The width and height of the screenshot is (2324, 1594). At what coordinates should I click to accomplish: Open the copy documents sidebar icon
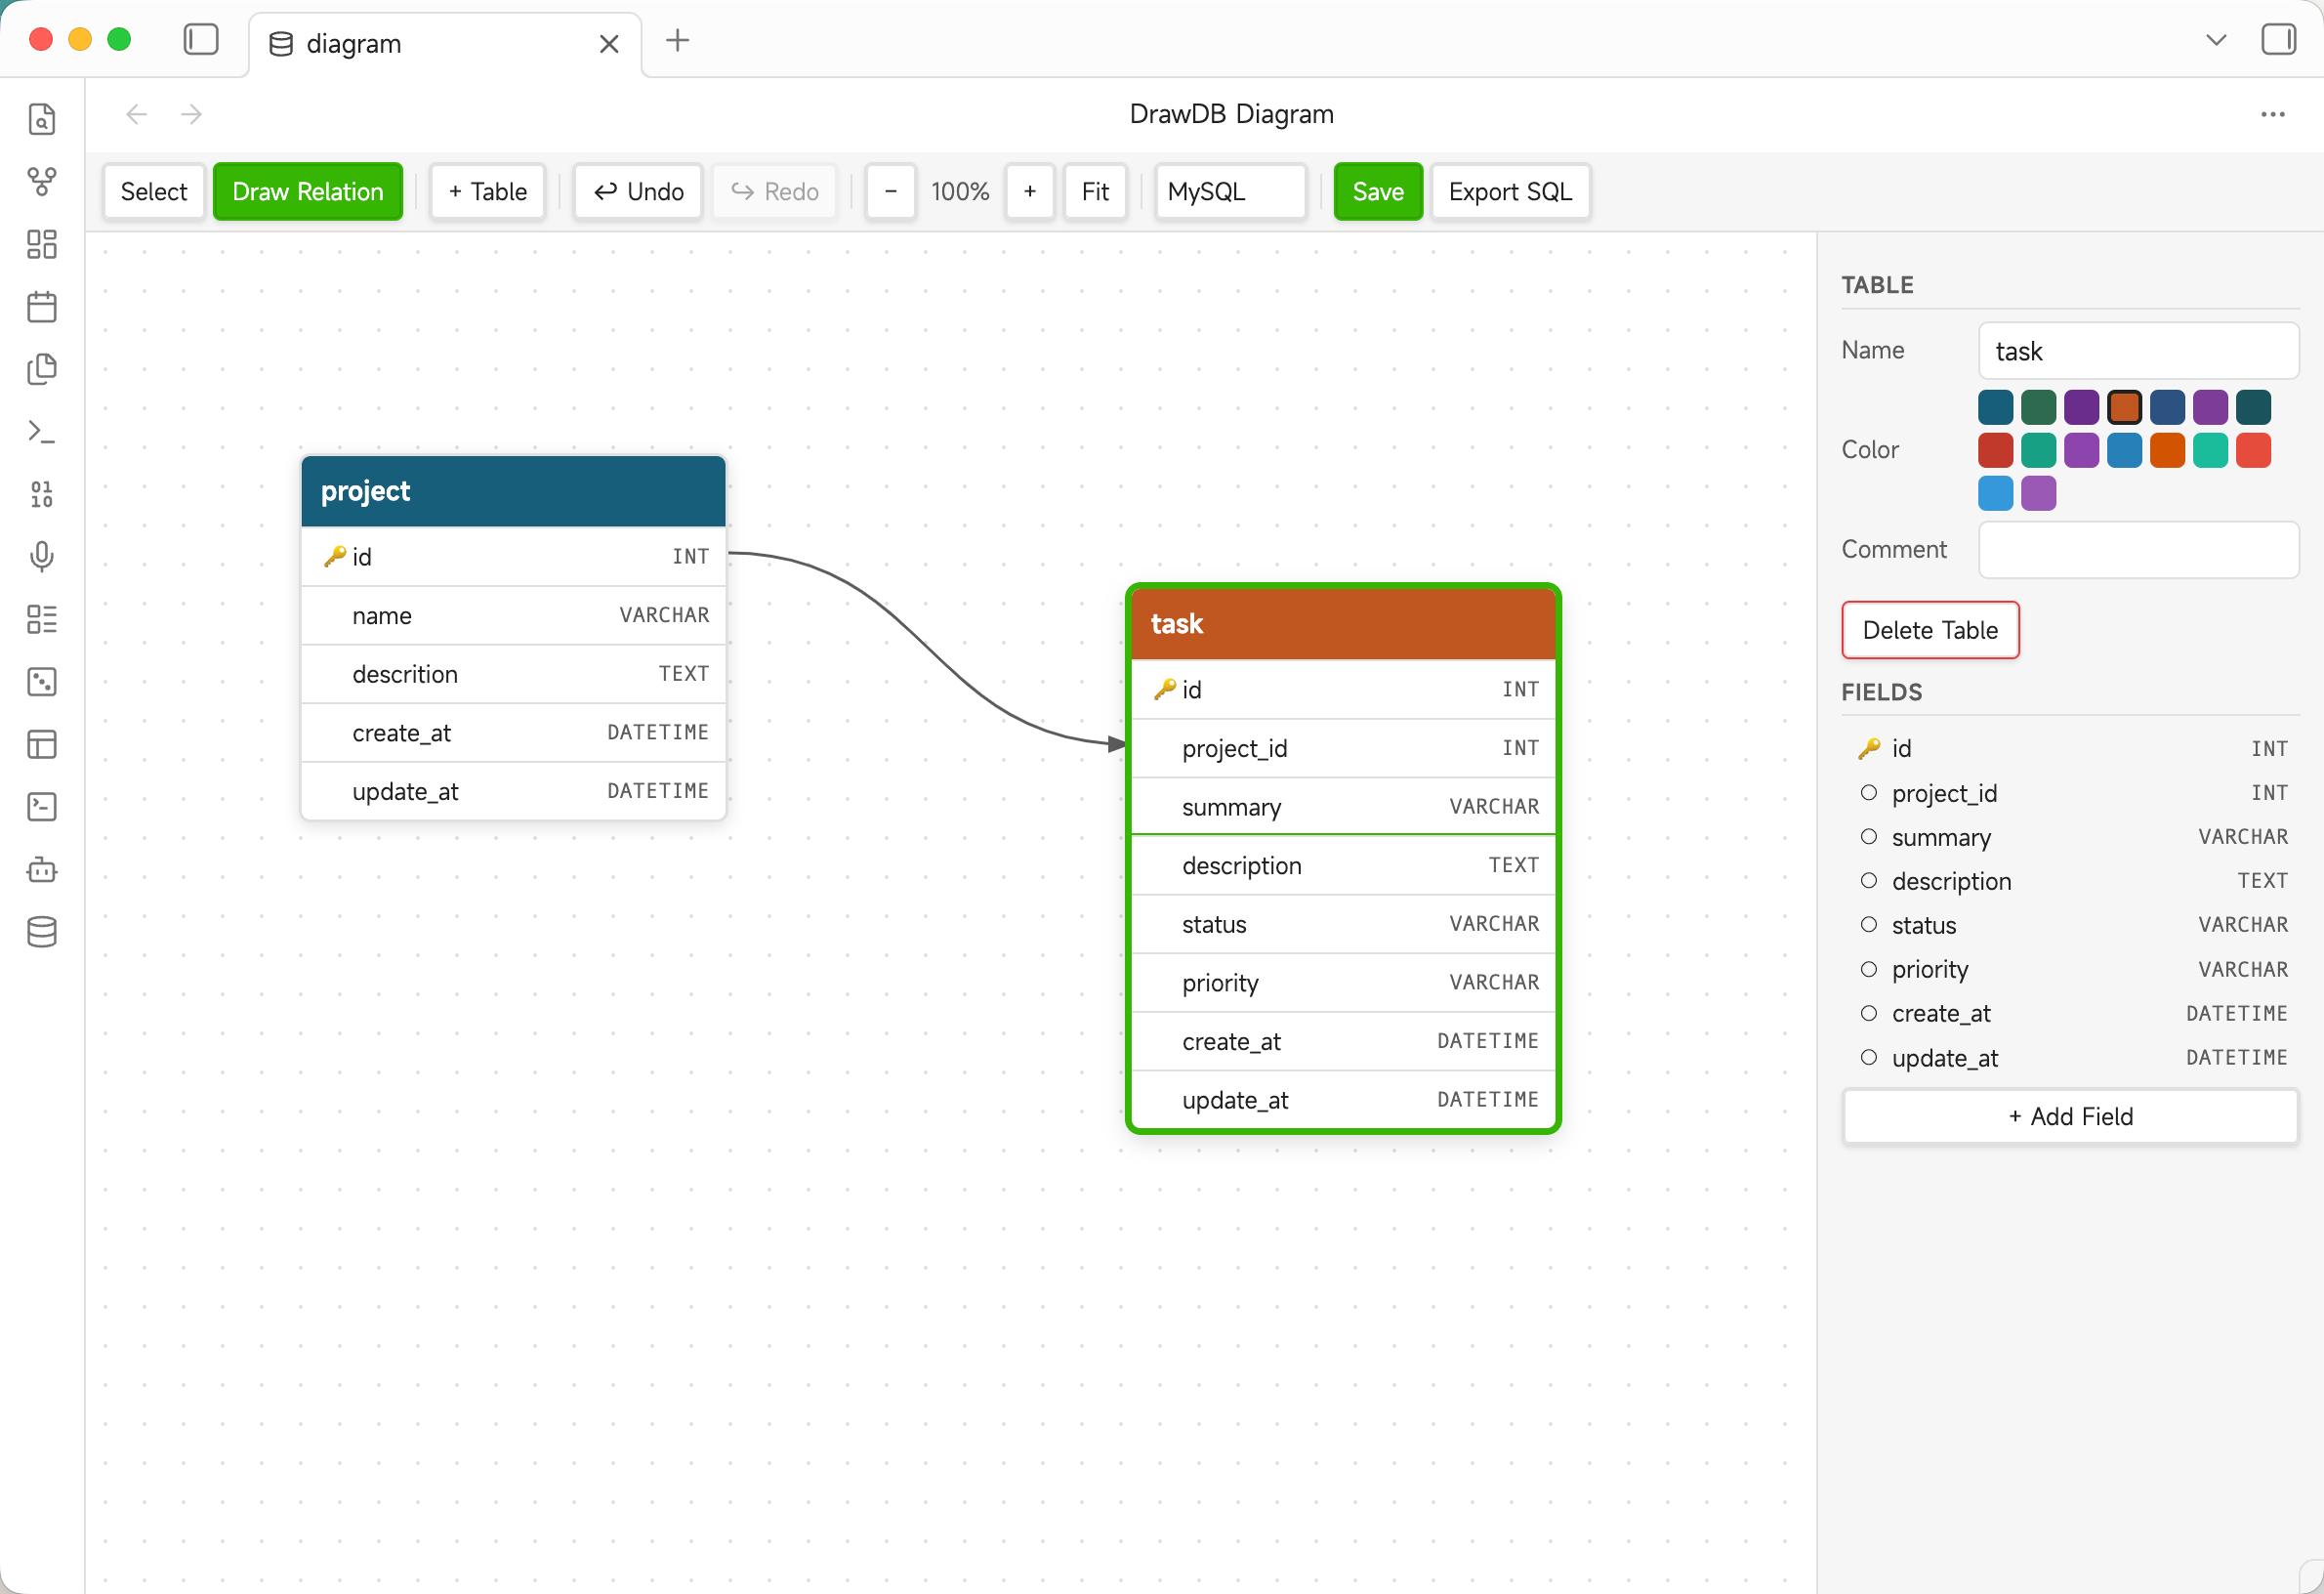click(42, 369)
